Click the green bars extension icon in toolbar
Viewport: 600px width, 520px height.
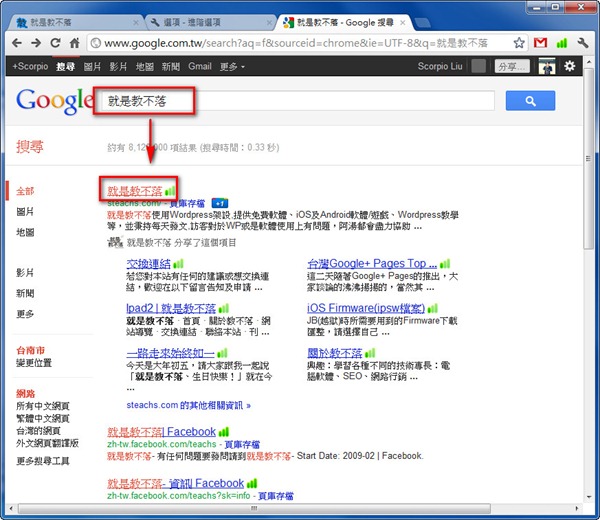[x=562, y=43]
